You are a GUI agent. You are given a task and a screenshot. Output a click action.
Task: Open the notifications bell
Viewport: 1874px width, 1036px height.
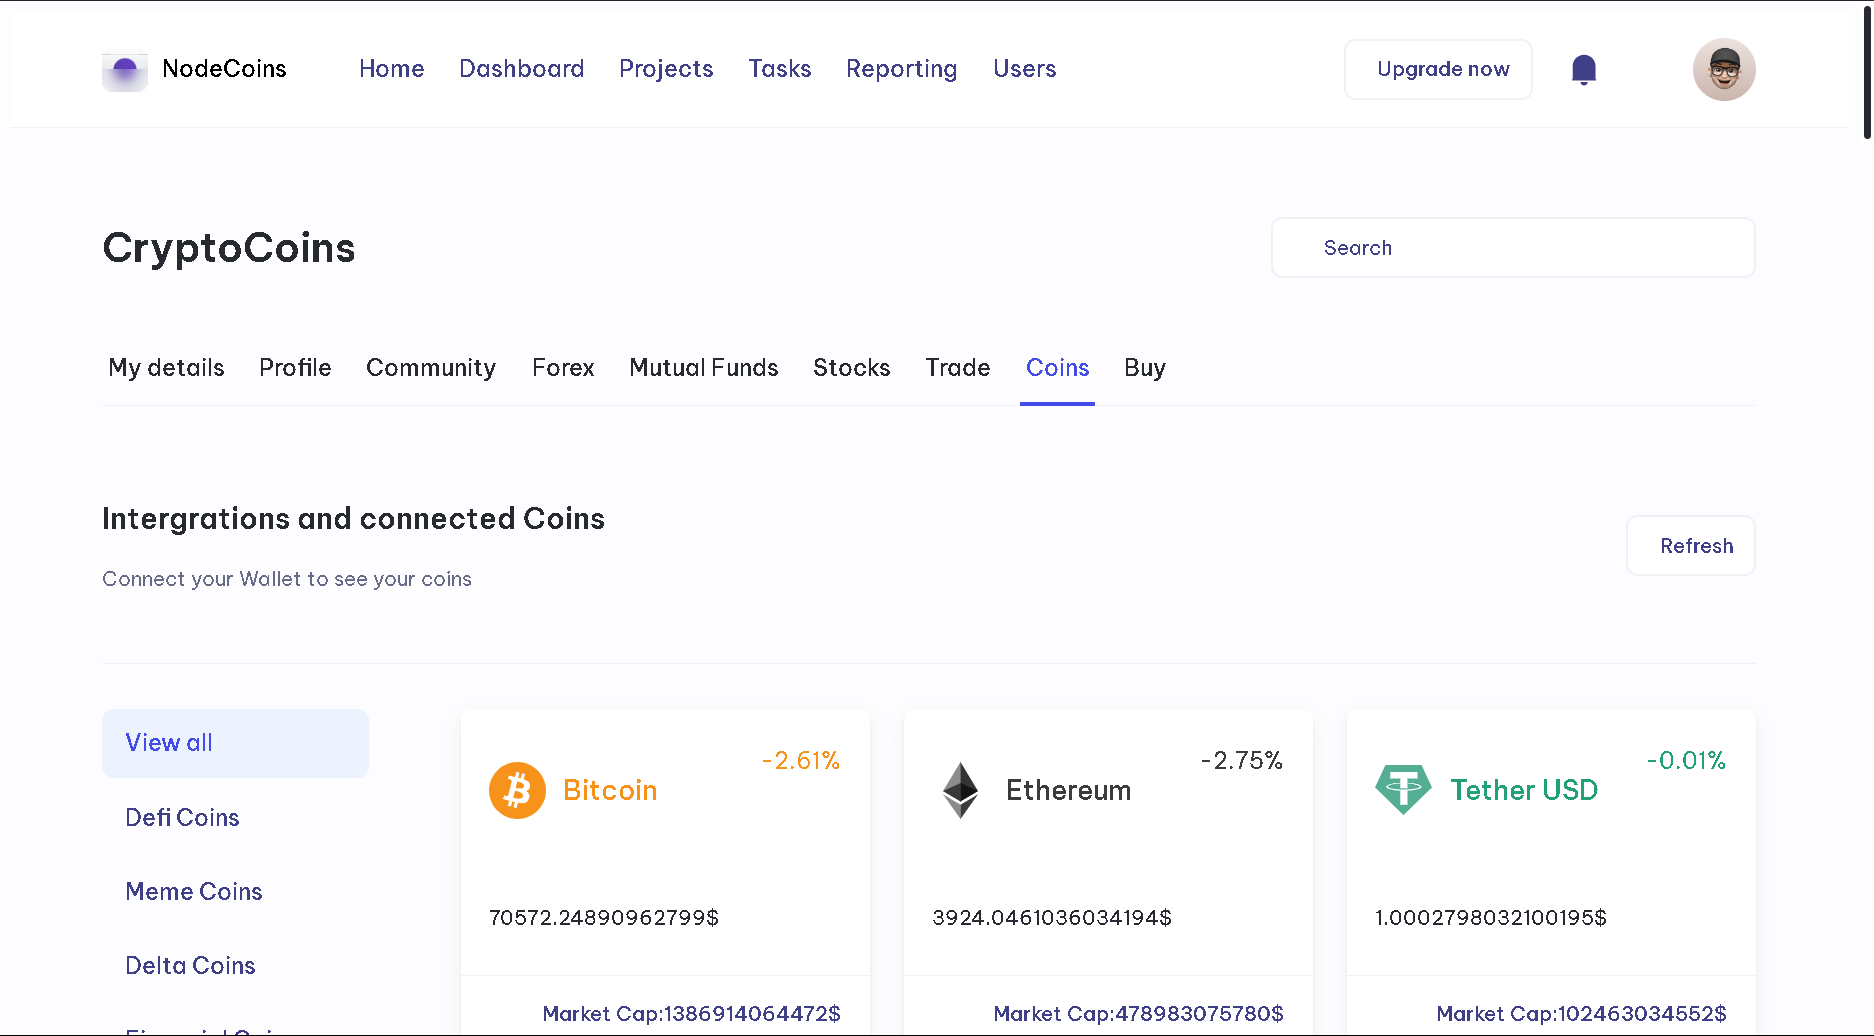(x=1584, y=70)
